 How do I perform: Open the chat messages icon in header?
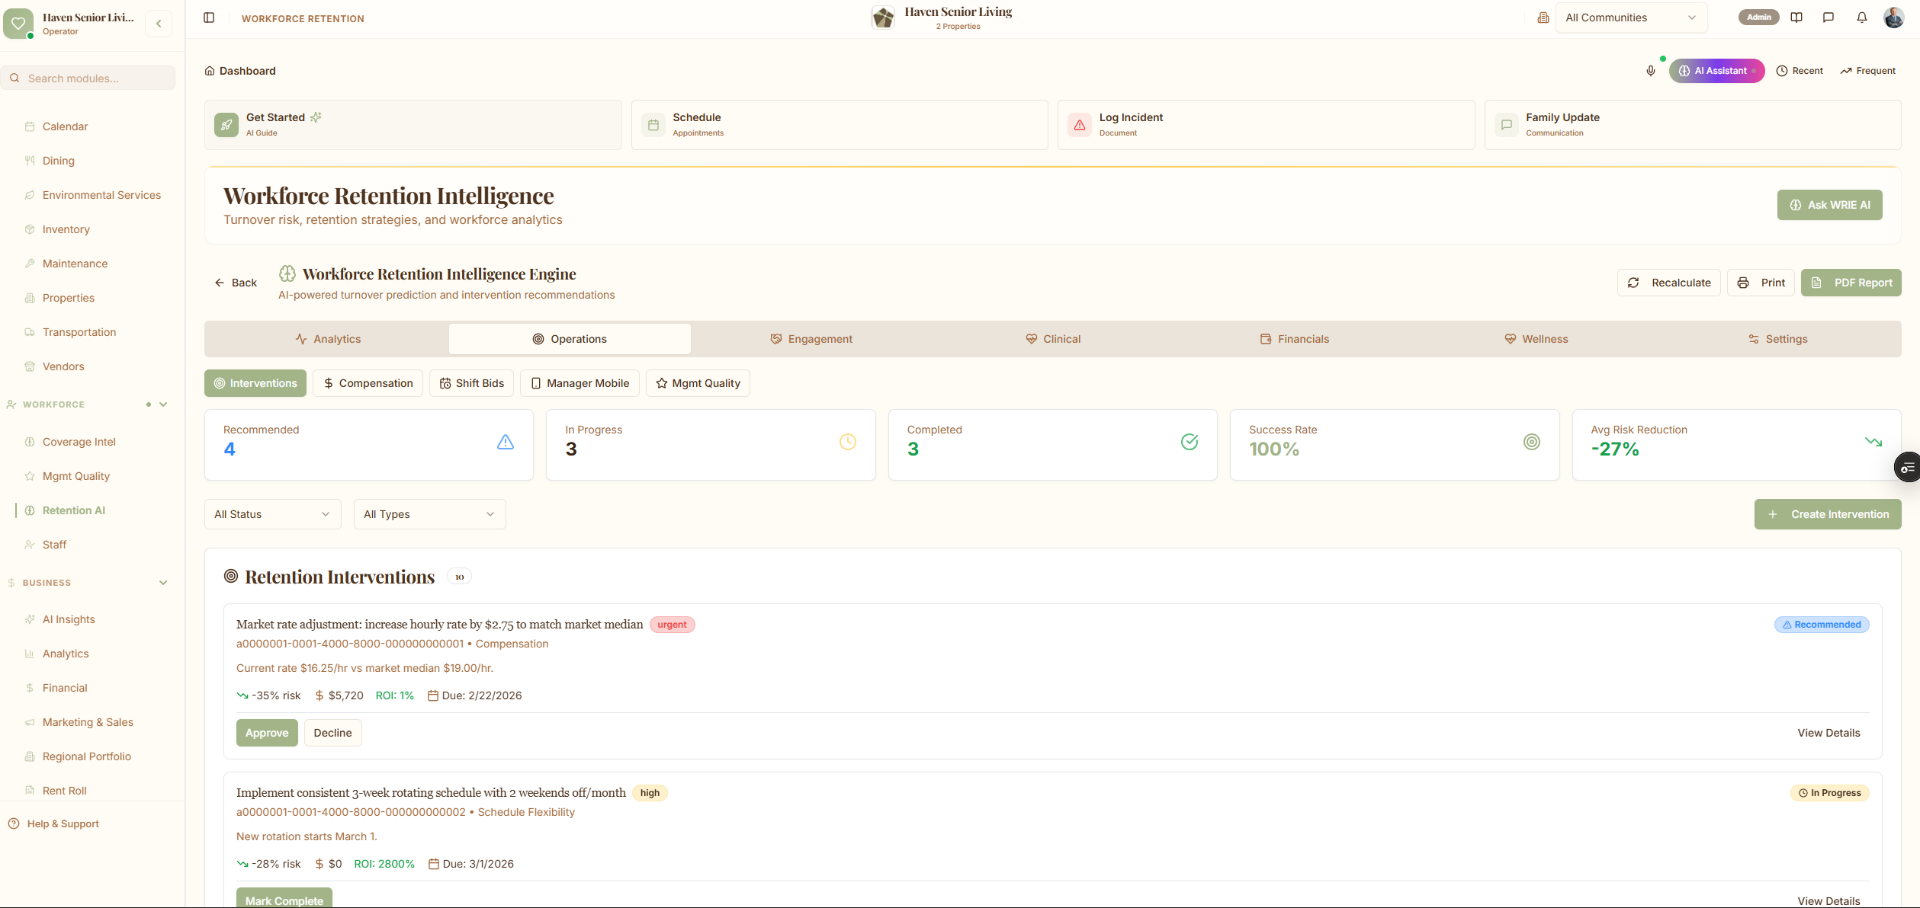pyautogui.click(x=1828, y=17)
